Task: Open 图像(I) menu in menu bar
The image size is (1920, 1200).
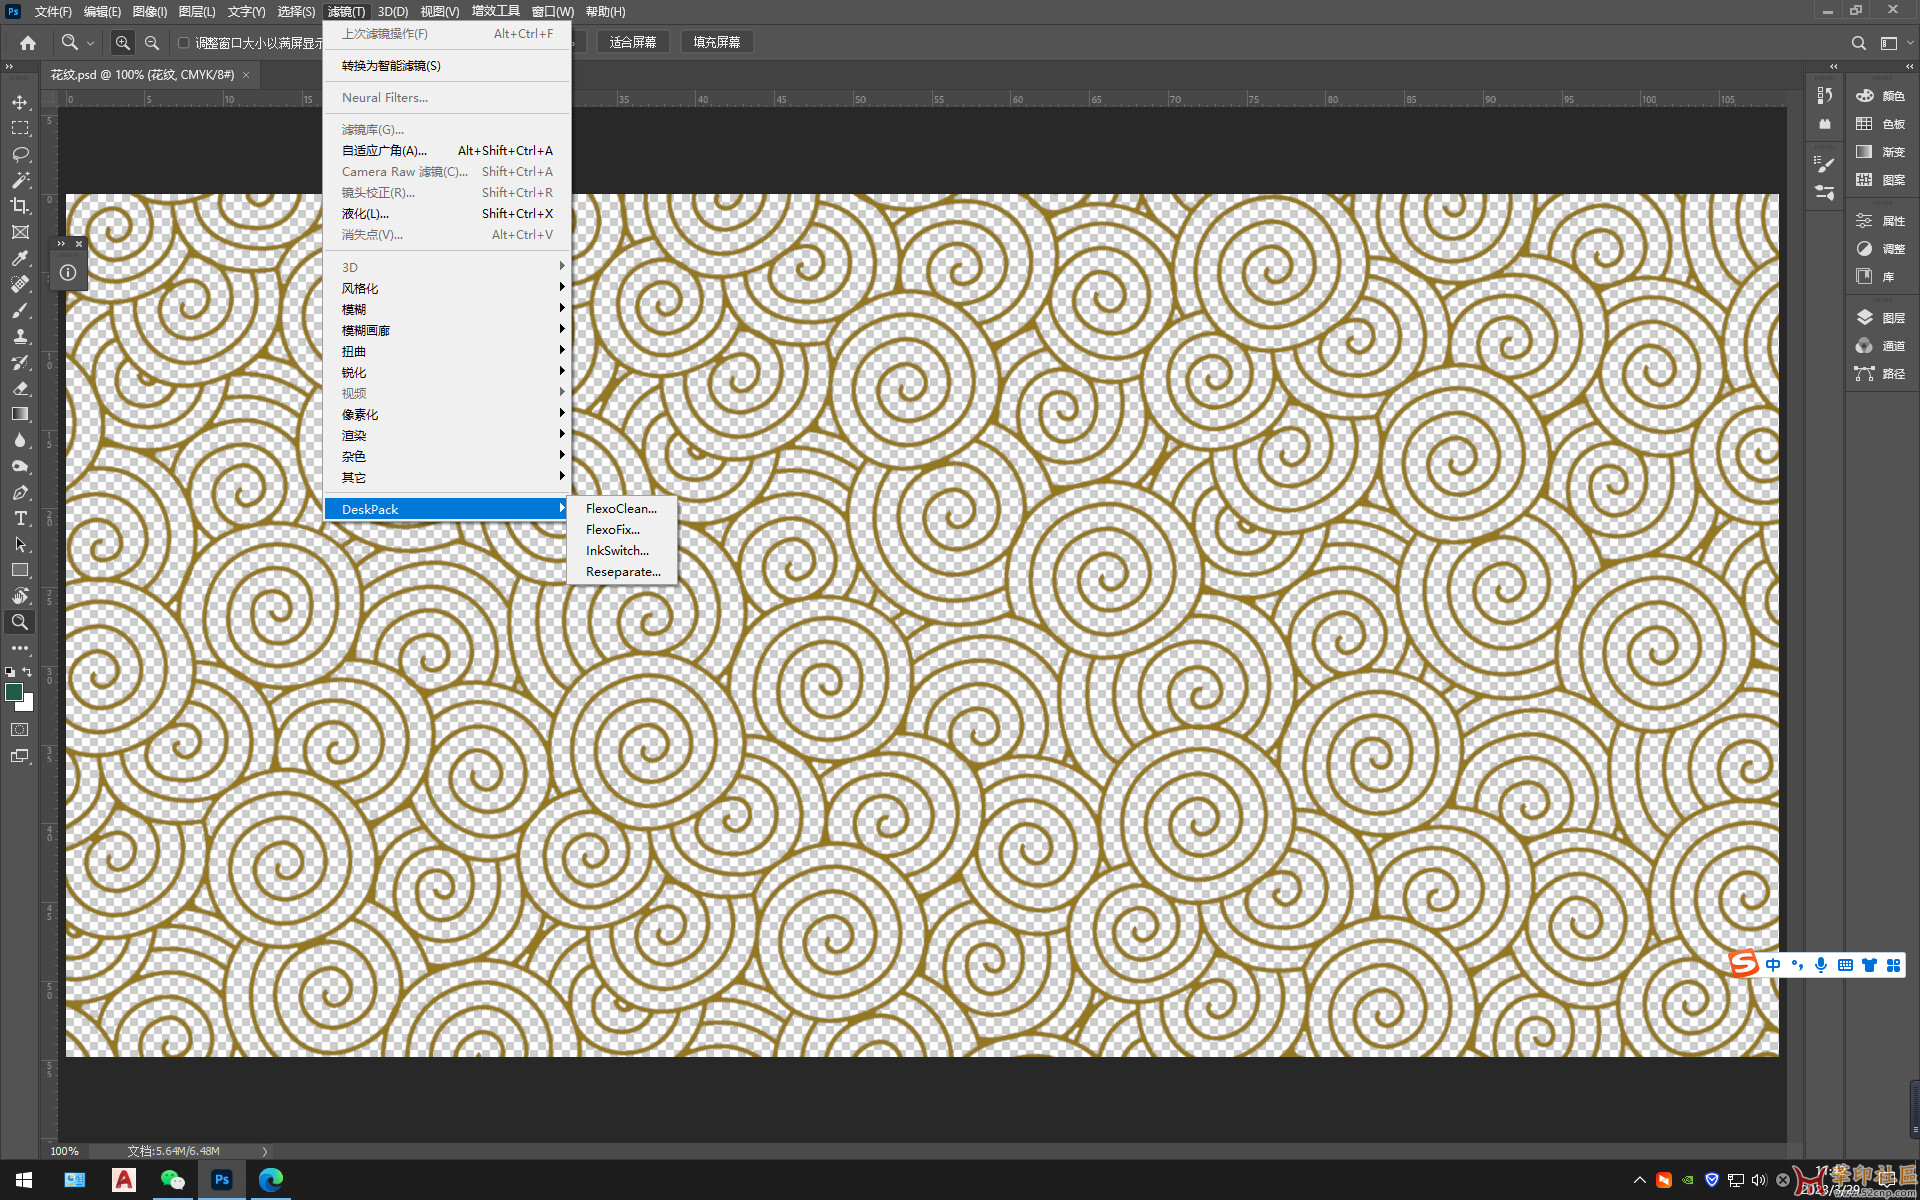Action: [x=150, y=11]
